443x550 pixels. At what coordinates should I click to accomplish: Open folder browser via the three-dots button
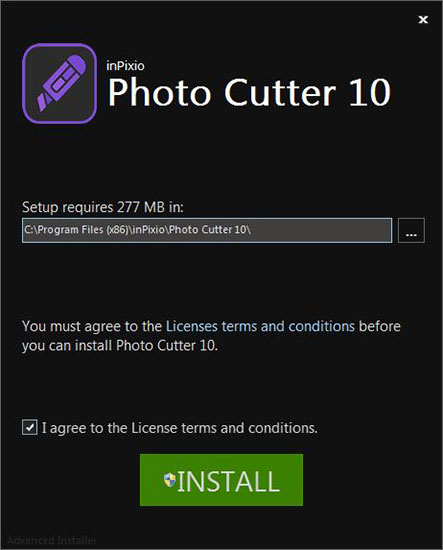(x=411, y=230)
